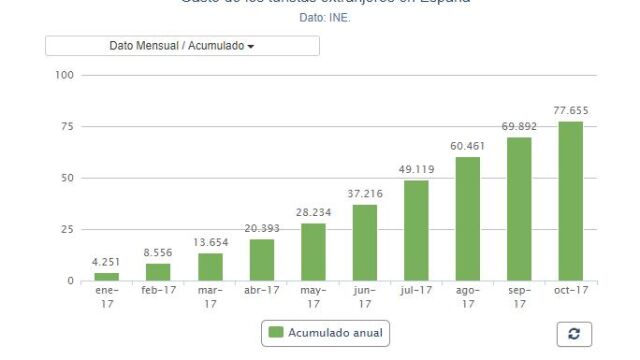Click the value label 37.216
Image resolution: width=640 pixels, height=360 pixels.
[365, 194]
